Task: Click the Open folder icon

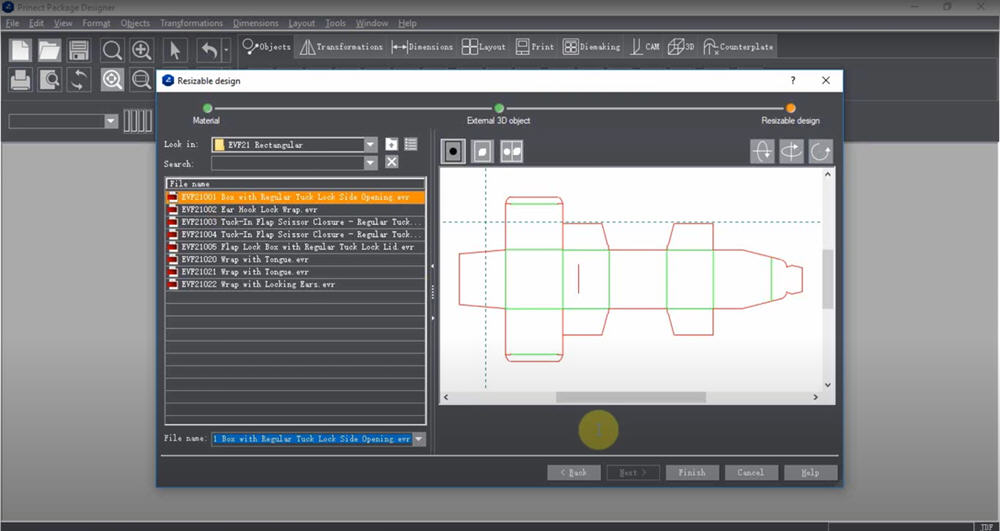Action: [50, 50]
